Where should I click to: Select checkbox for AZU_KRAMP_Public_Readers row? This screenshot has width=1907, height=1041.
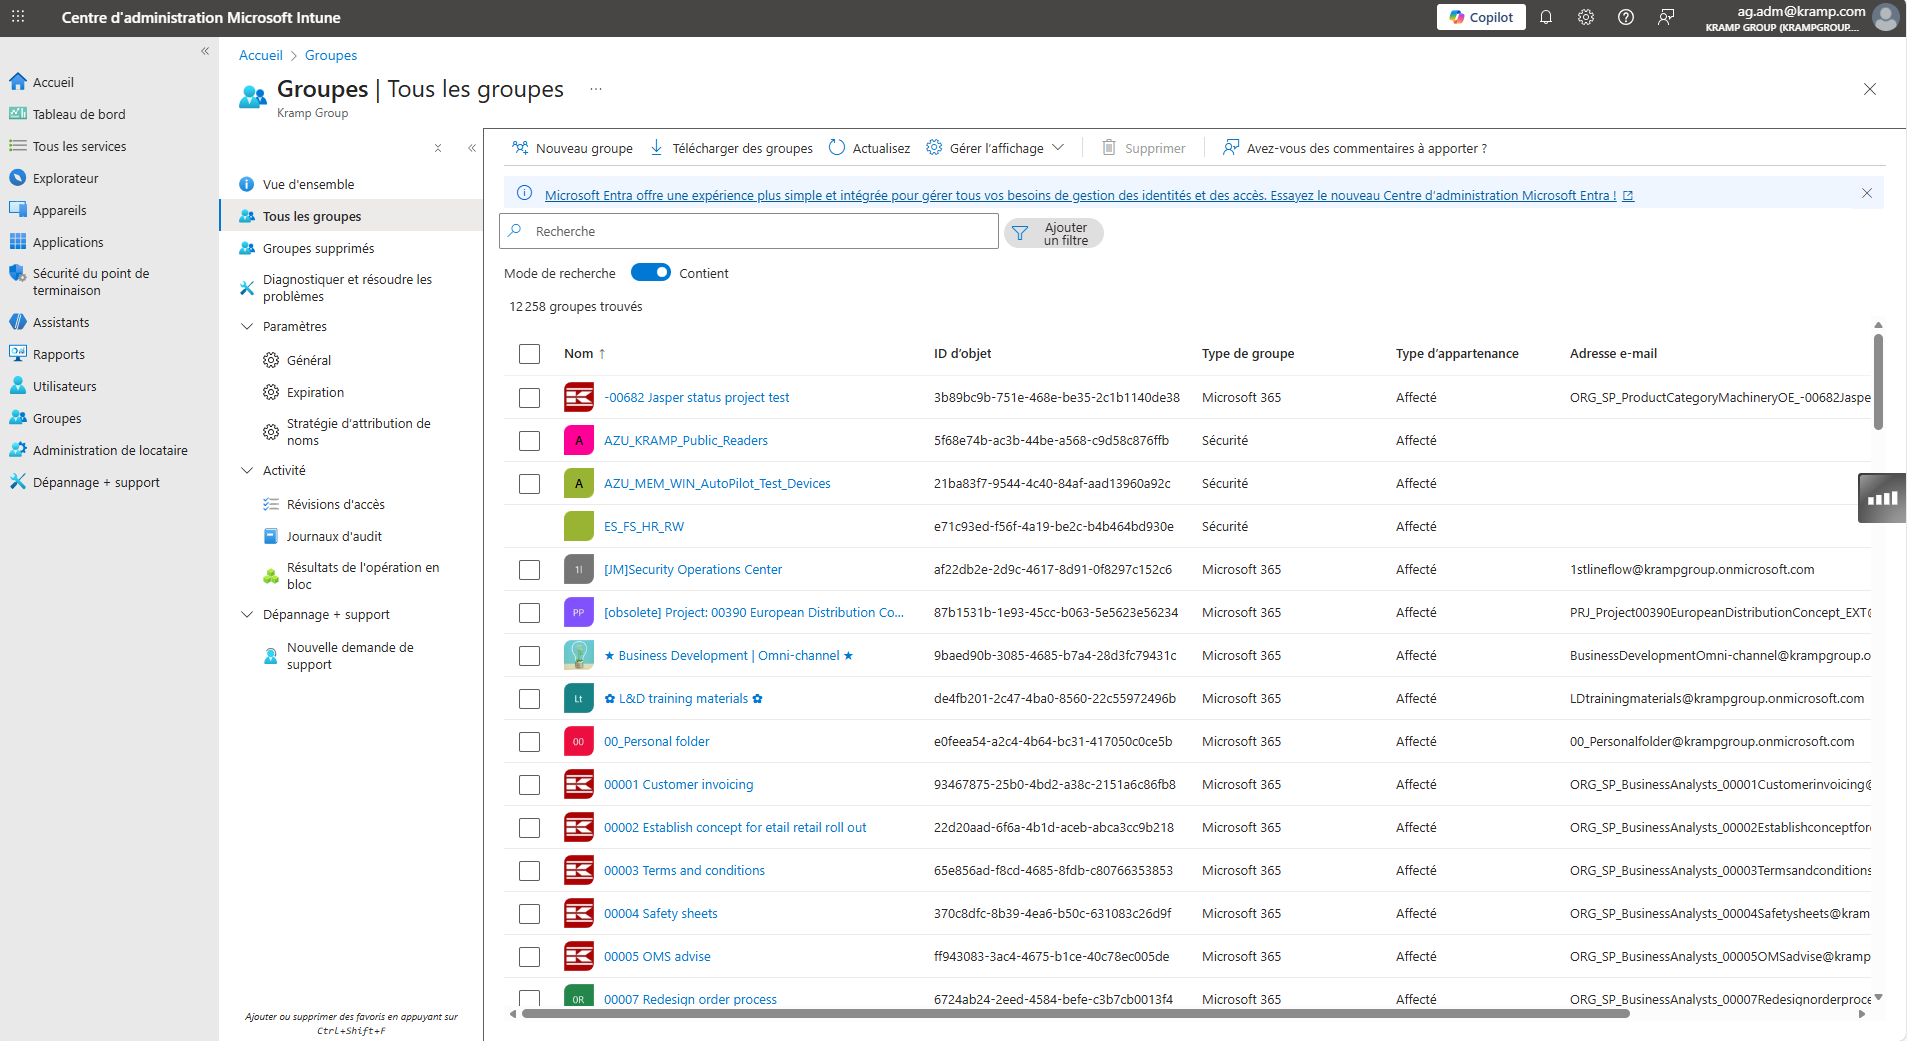tap(529, 441)
